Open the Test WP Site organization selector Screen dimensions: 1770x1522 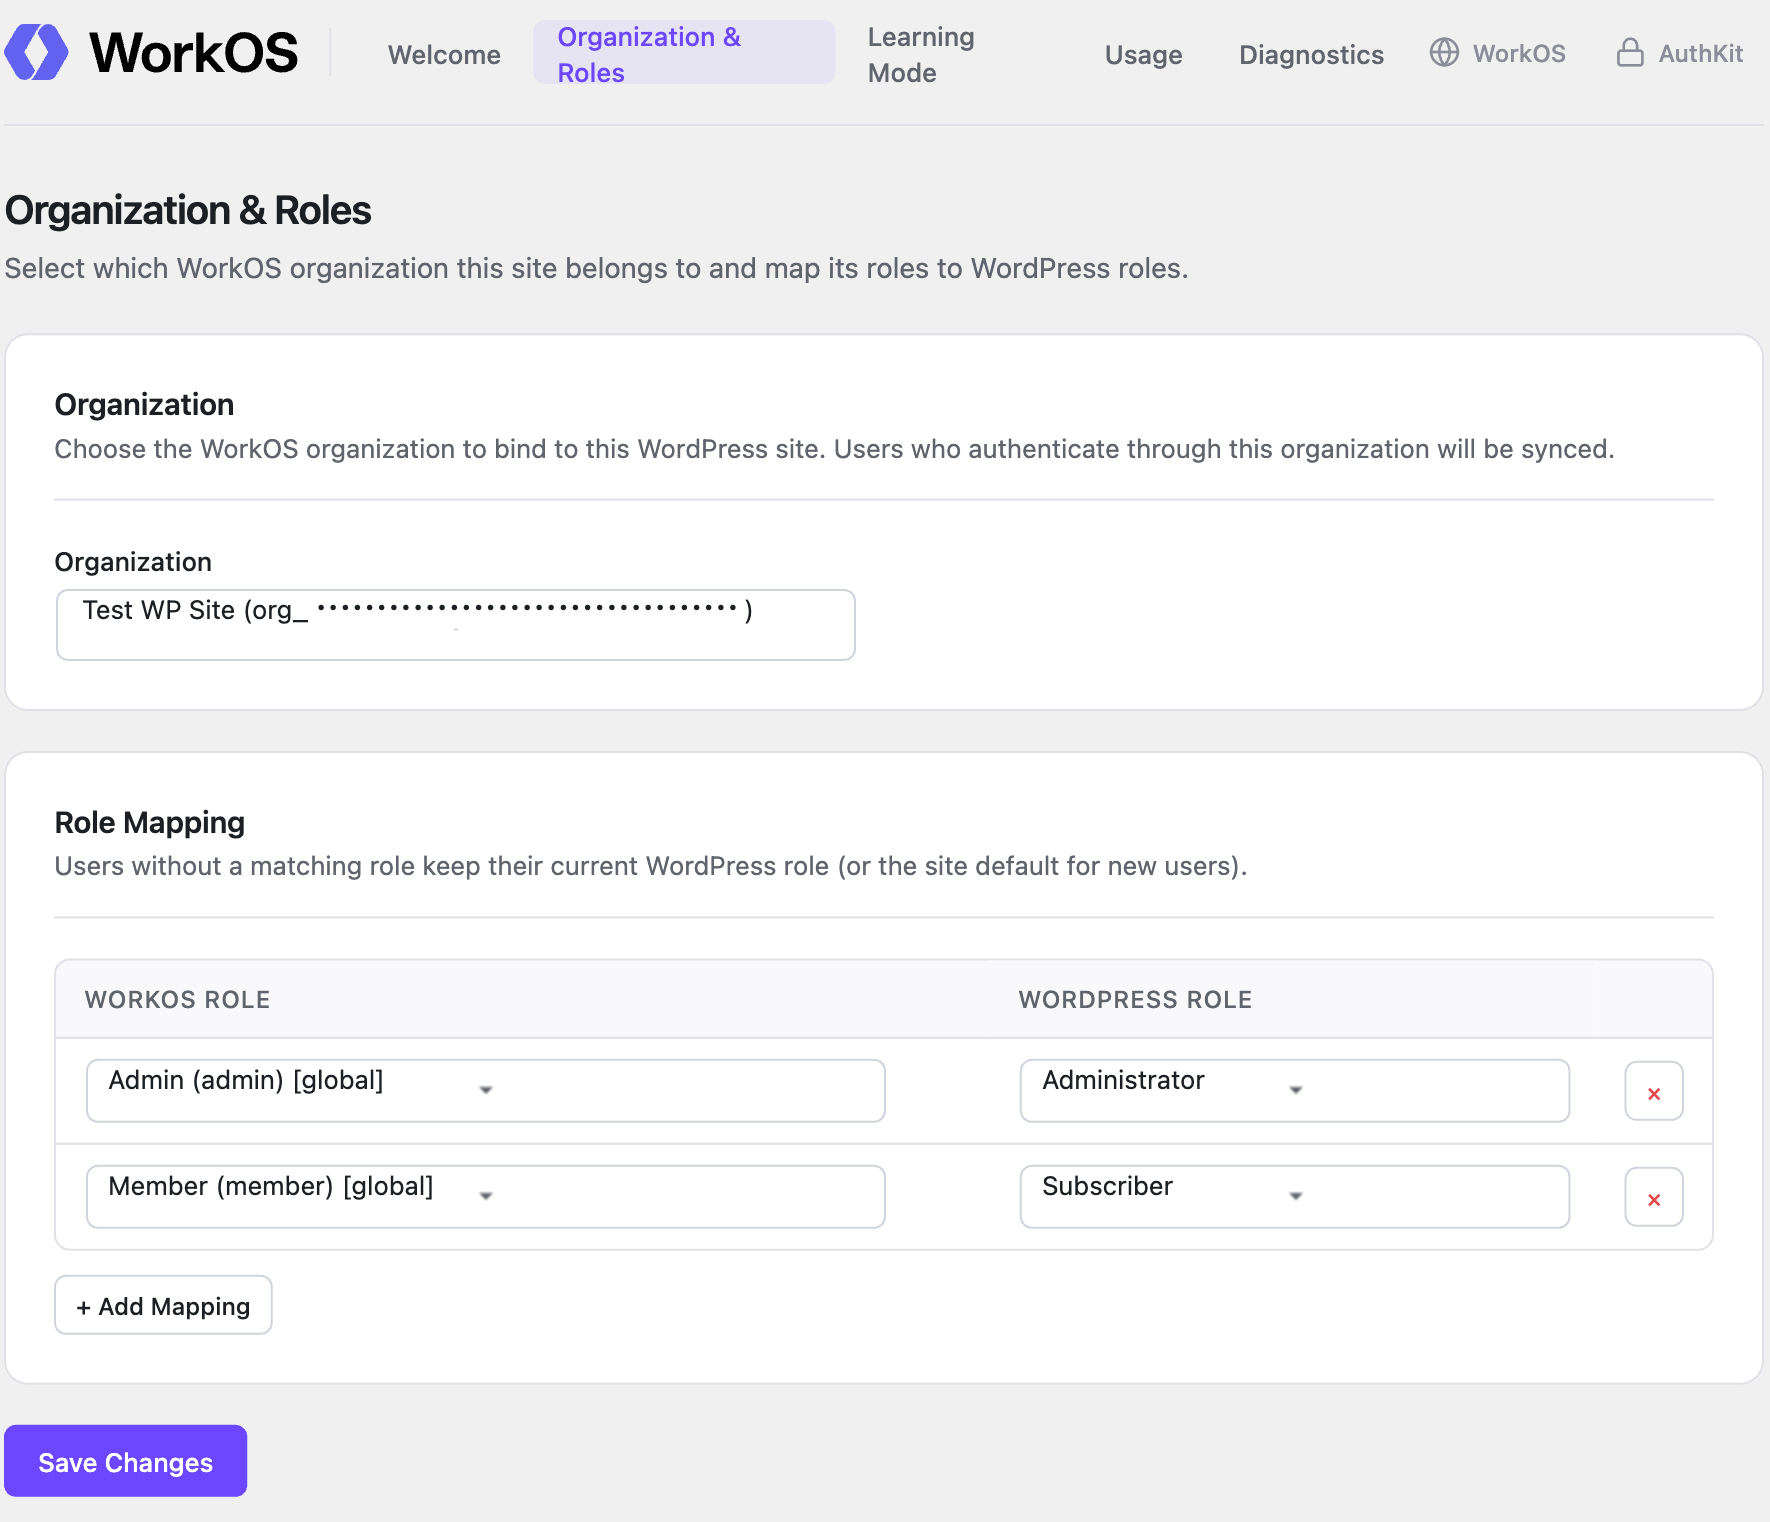456,625
